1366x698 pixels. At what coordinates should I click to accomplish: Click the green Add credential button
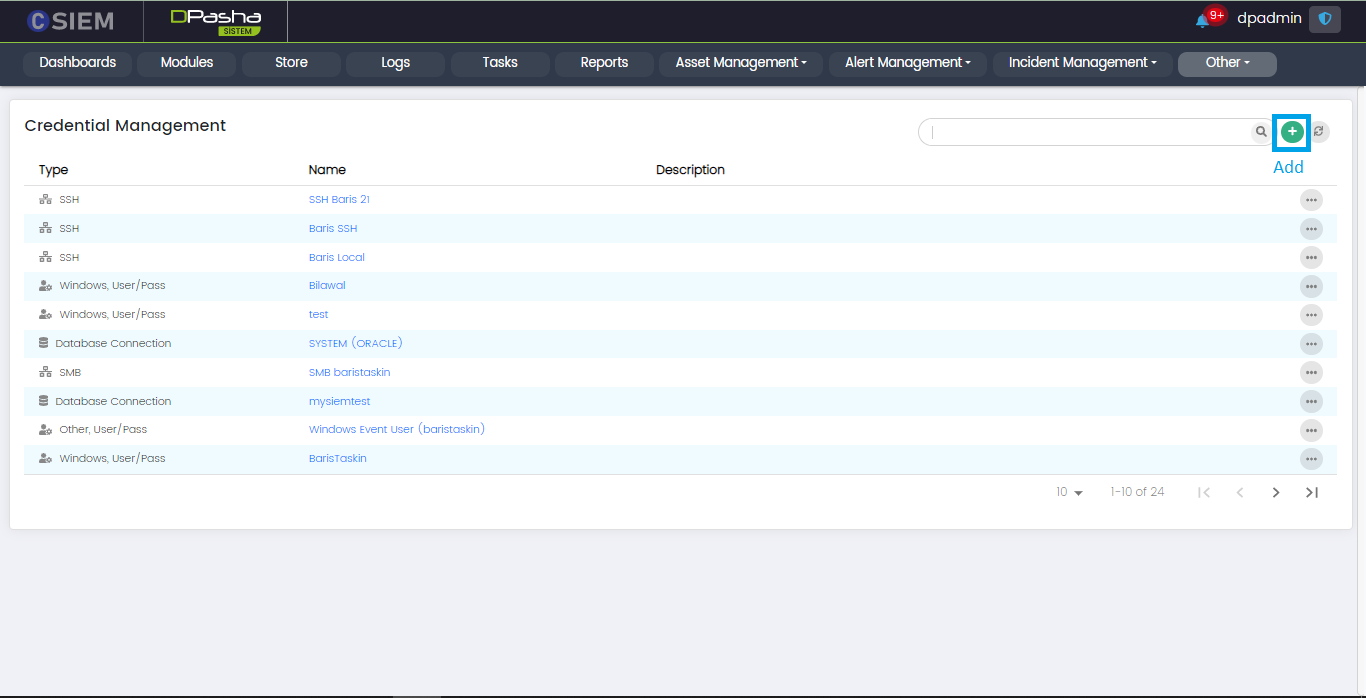click(x=1292, y=132)
